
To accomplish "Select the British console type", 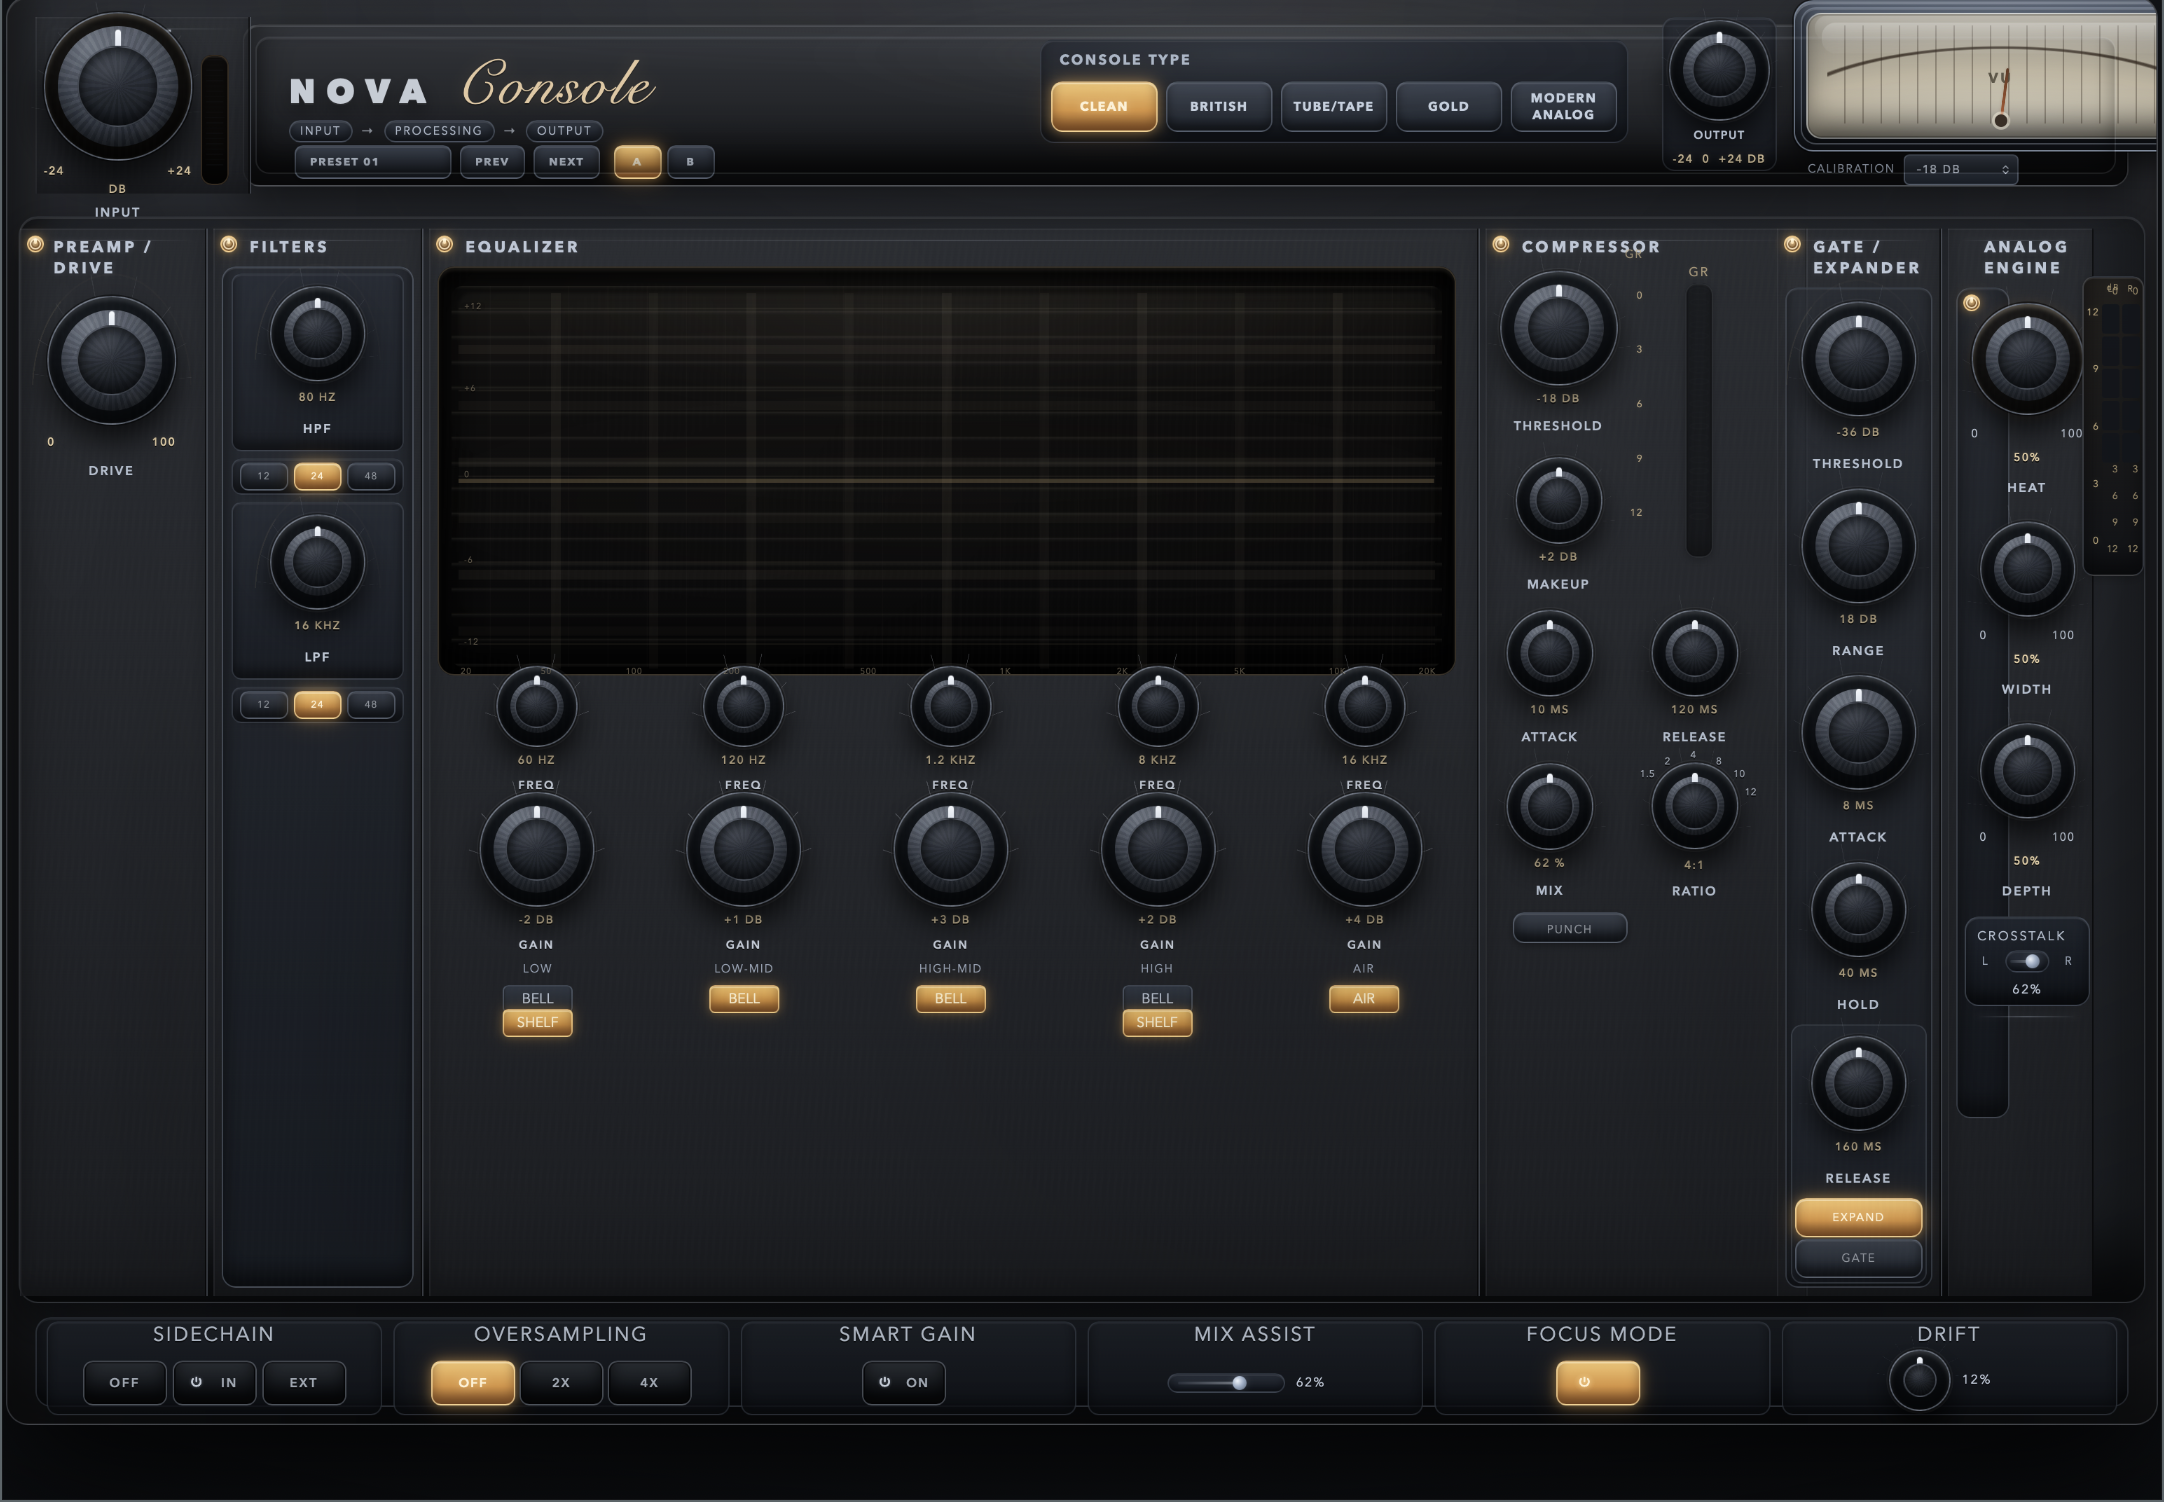I will tap(1219, 106).
